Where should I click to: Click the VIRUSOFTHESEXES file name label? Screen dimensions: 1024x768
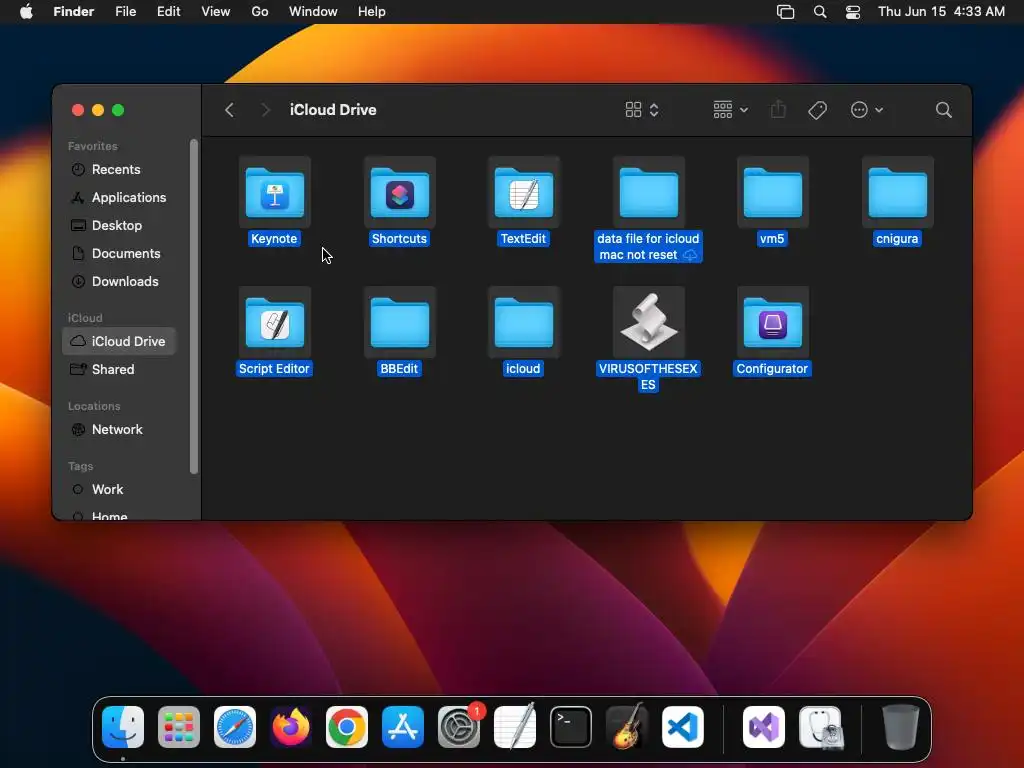(648, 377)
